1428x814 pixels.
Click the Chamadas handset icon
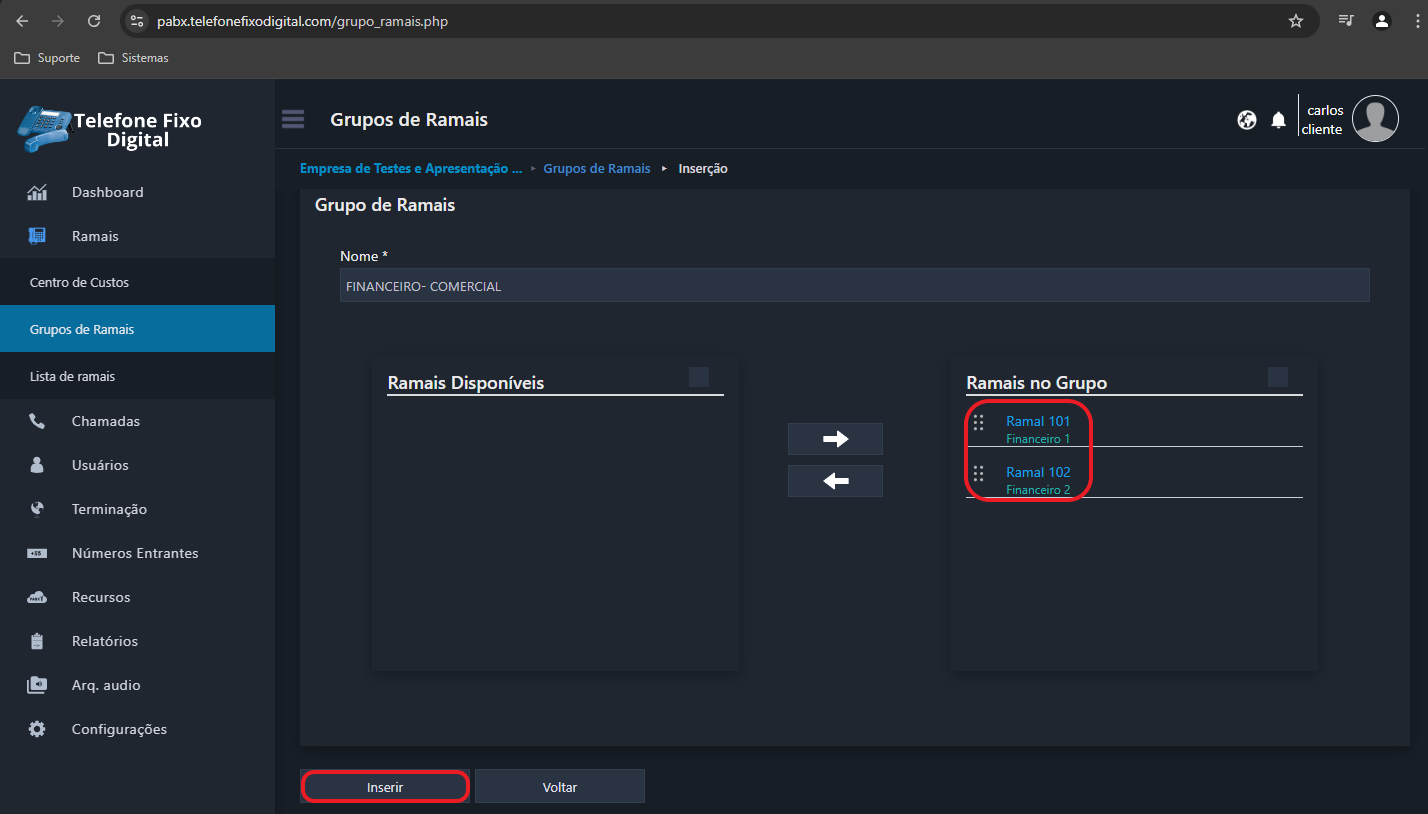point(37,421)
